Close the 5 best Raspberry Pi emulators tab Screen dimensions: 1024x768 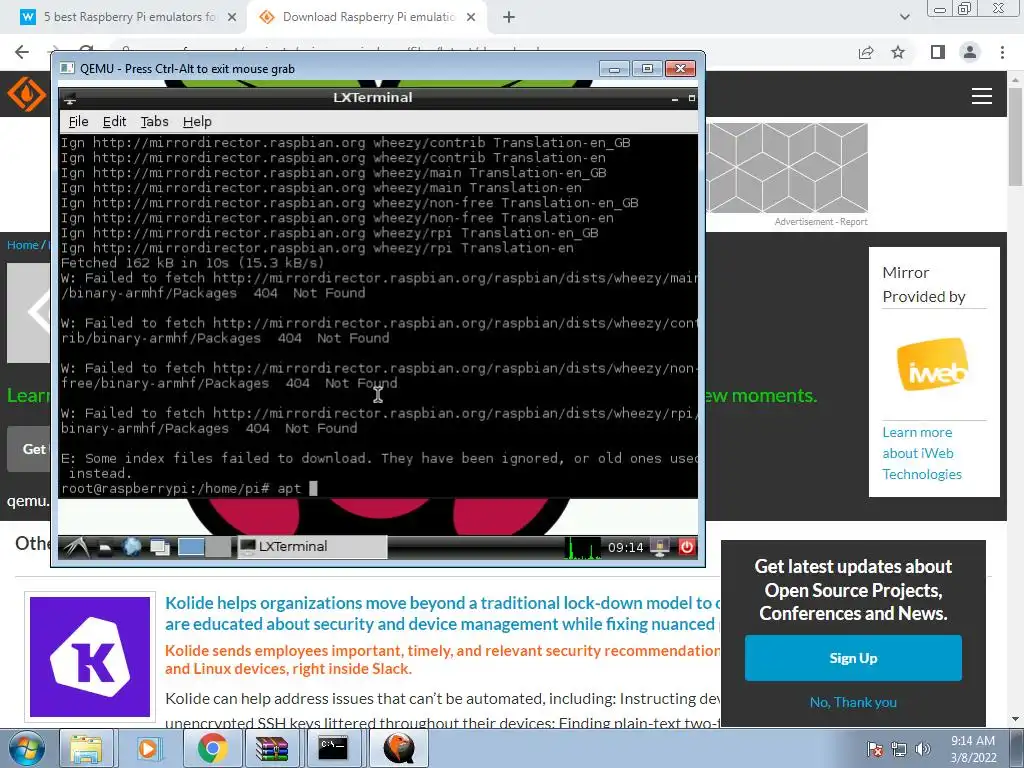click(232, 18)
